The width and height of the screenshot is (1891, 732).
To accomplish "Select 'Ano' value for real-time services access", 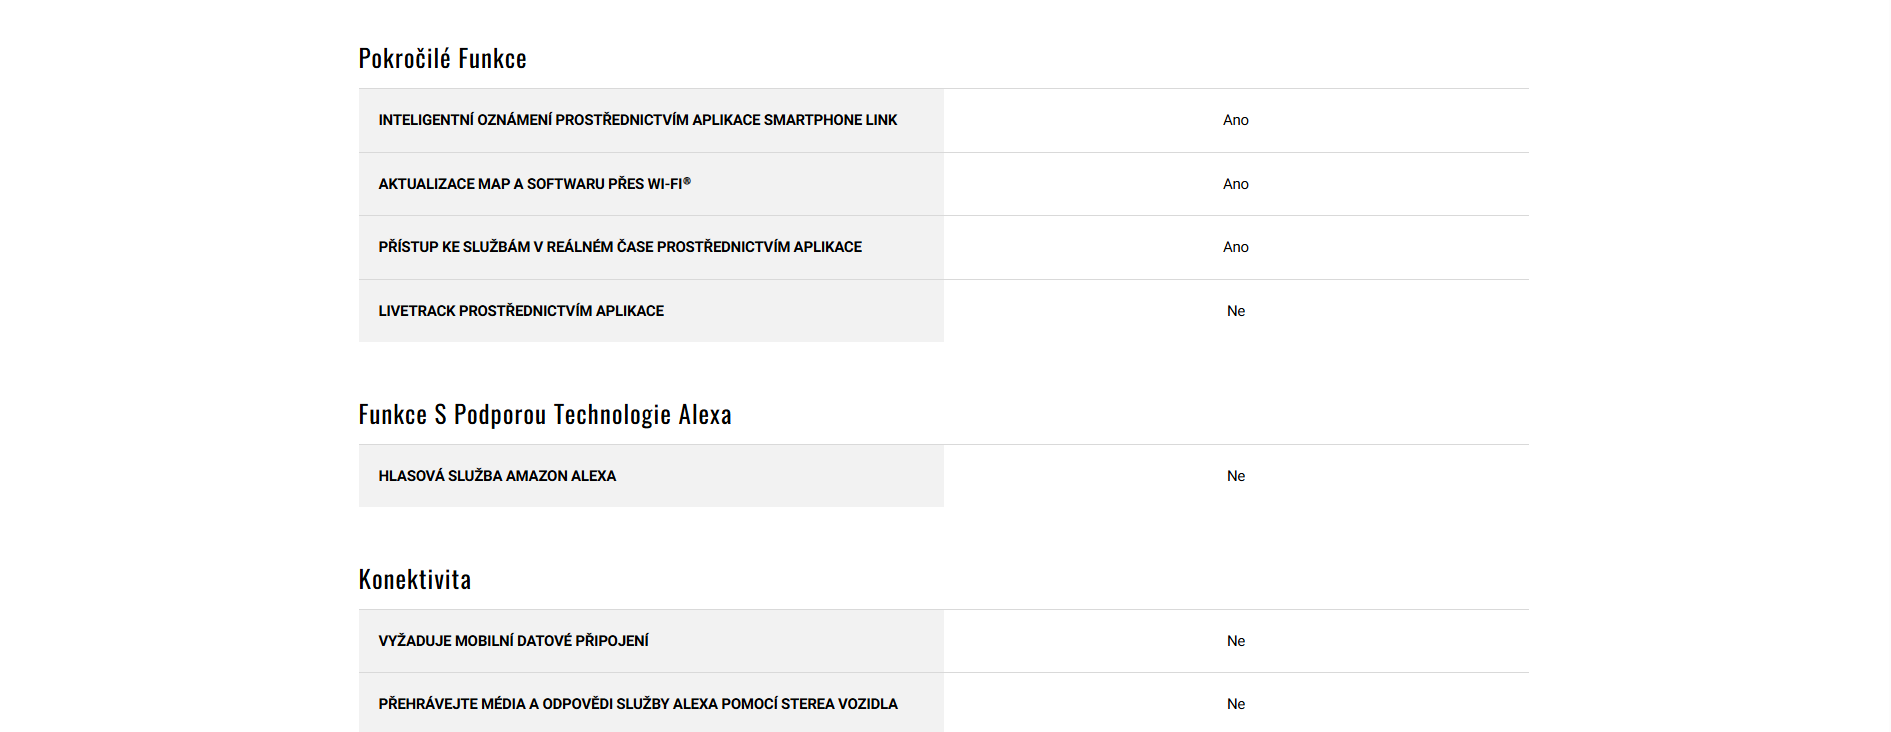I will (x=1235, y=247).
